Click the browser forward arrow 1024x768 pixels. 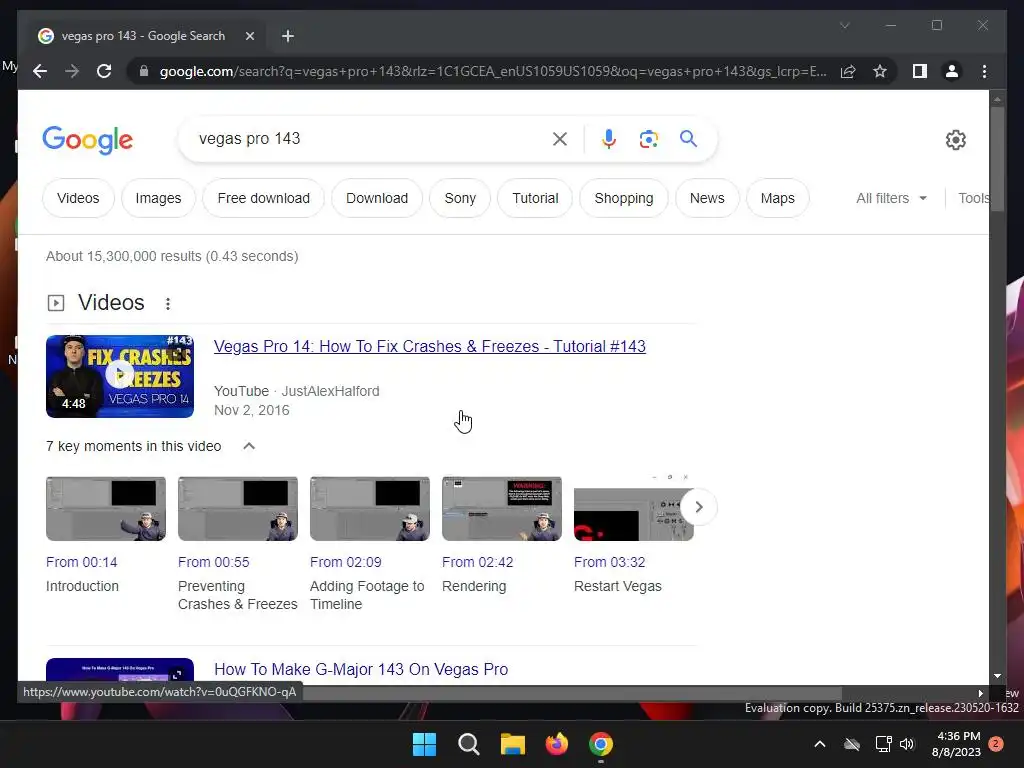coord(72,71)
